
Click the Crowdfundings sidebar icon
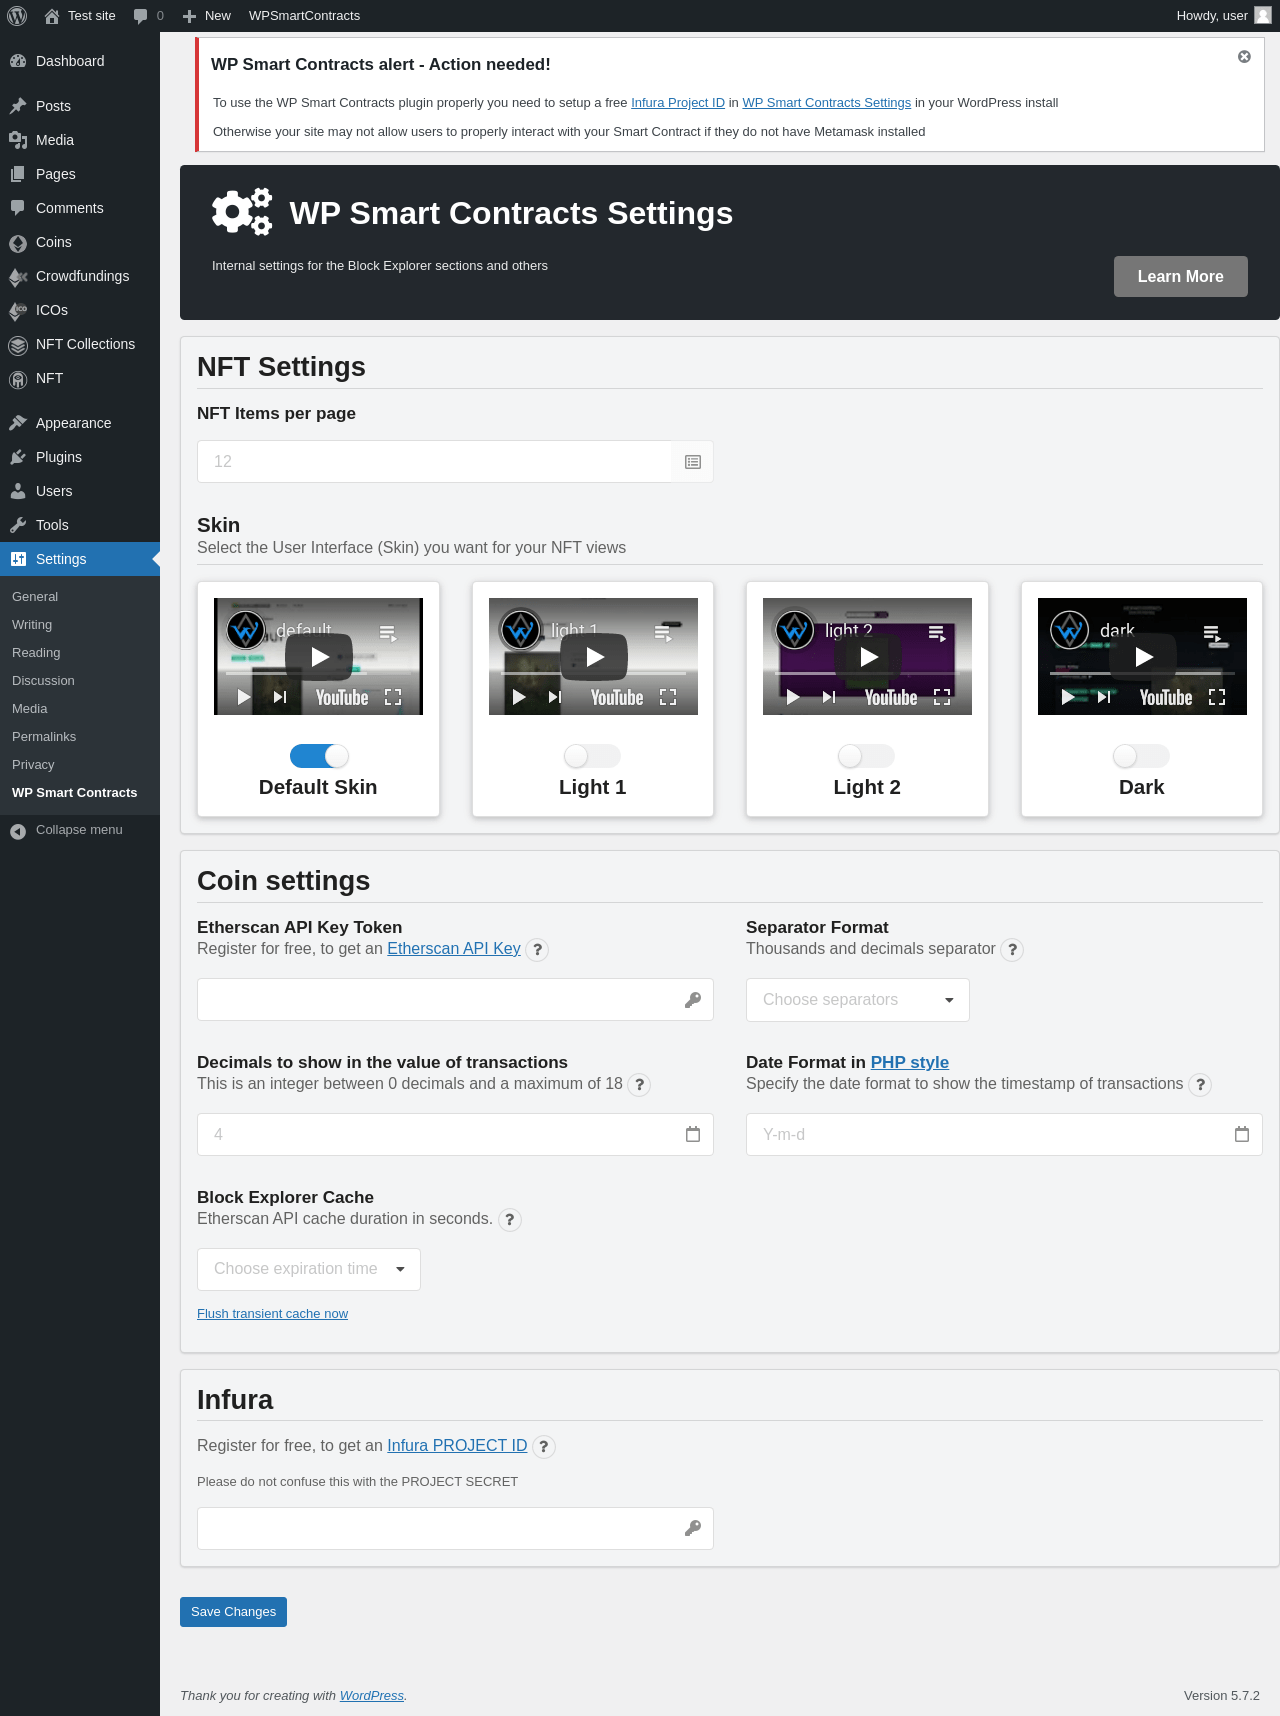(18, 277)
